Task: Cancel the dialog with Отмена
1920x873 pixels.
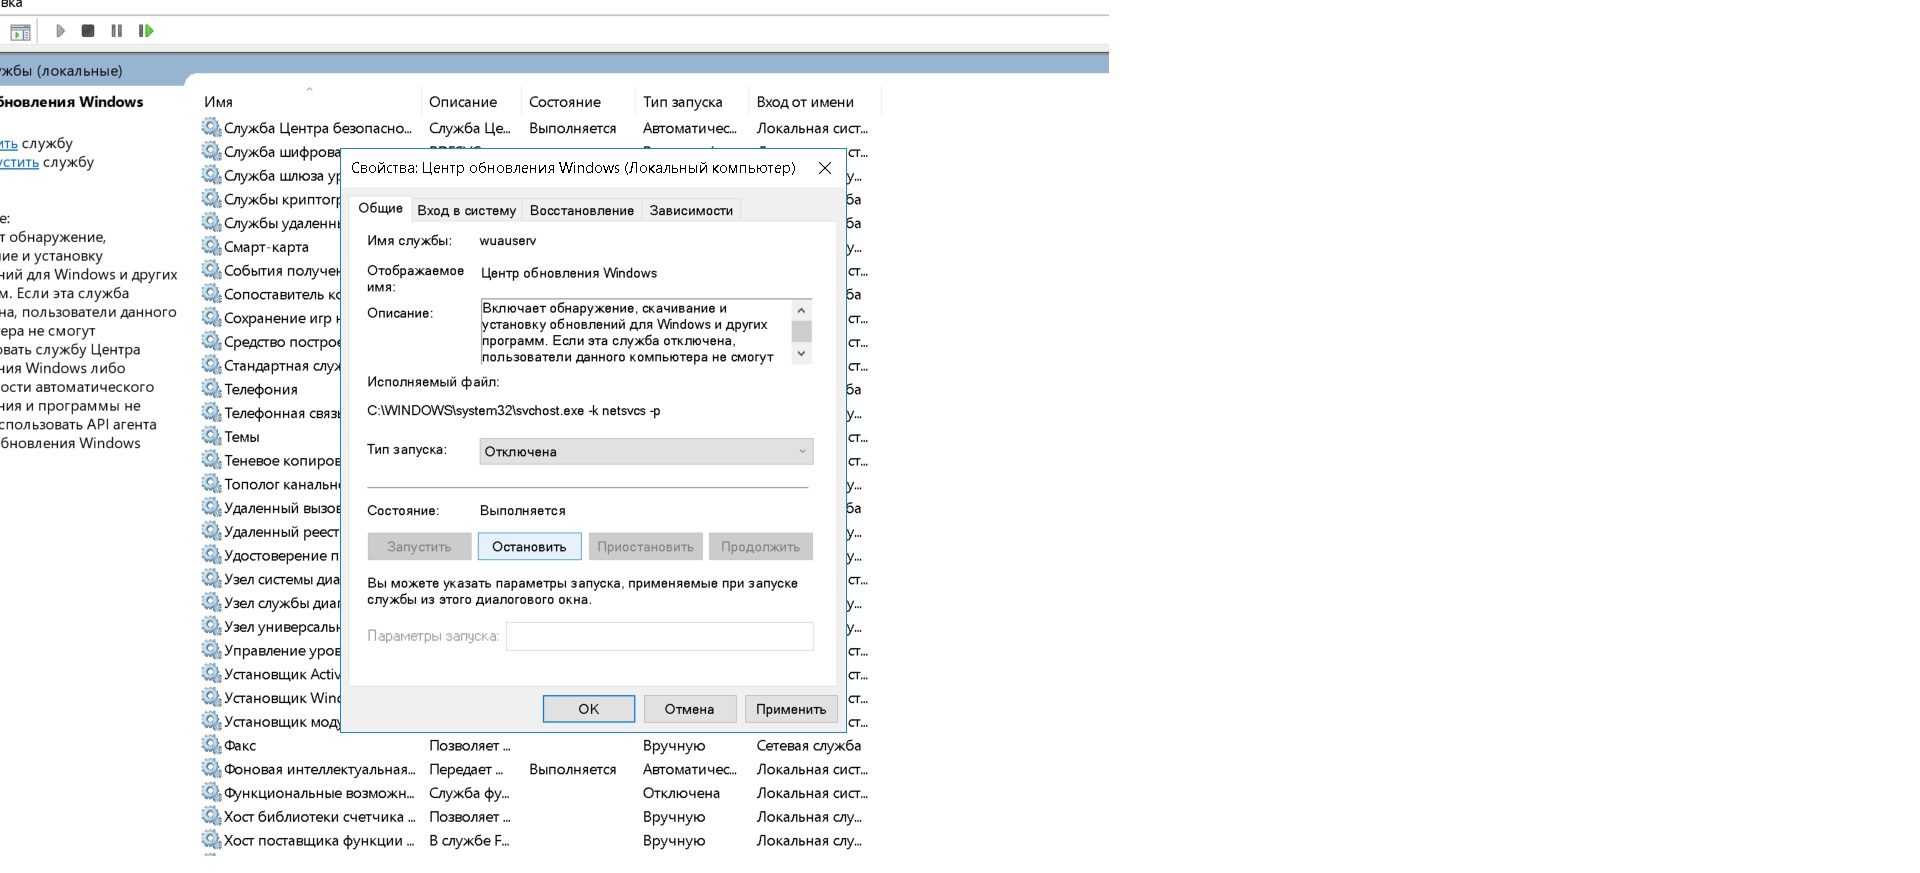Action: [689, 709]
